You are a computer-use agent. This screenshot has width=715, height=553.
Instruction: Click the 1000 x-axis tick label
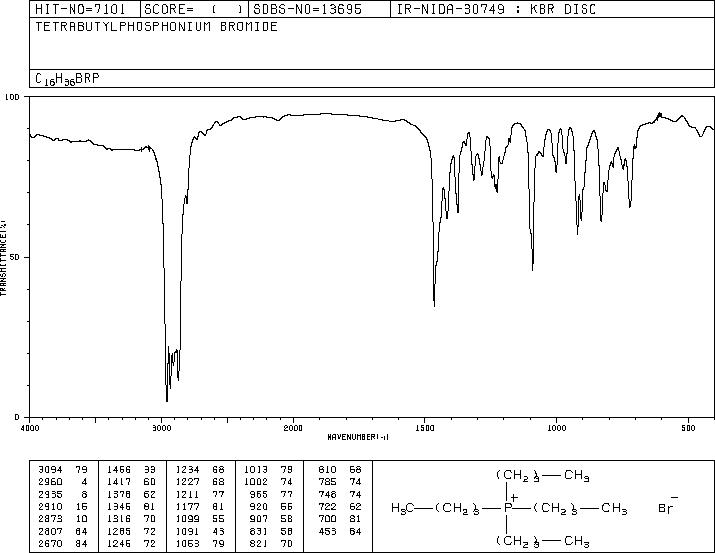click(556, 428)
